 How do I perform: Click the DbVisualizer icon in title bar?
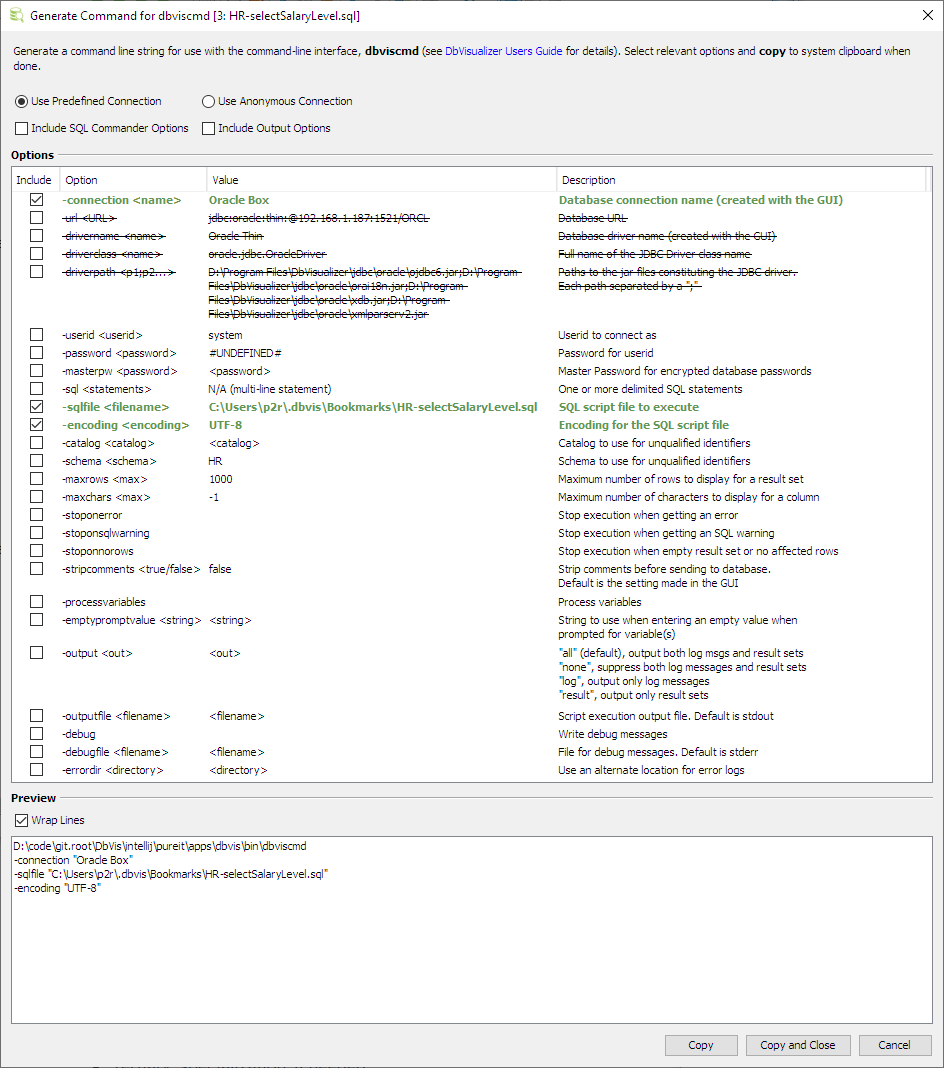coord(16,16)
